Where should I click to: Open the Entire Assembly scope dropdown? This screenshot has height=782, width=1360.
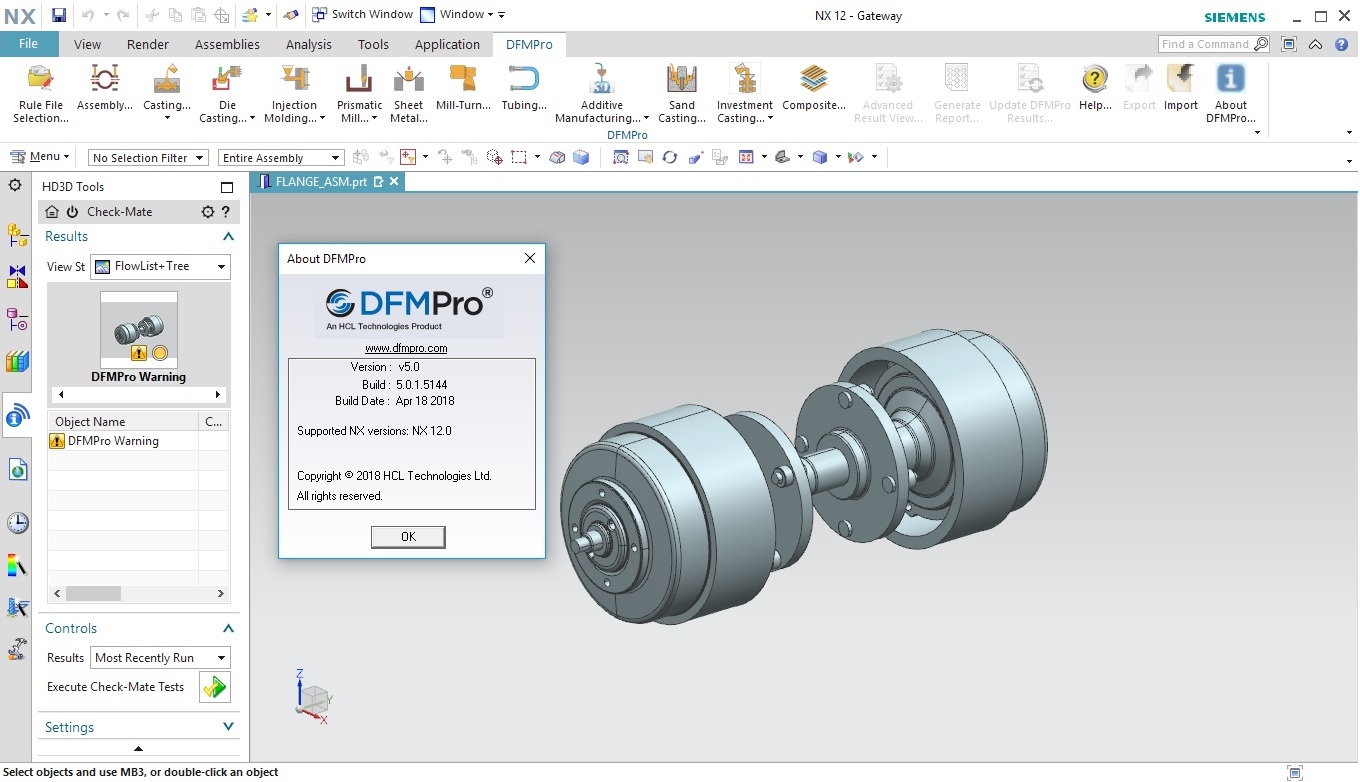pyautogui.click(x=281, y=158)
